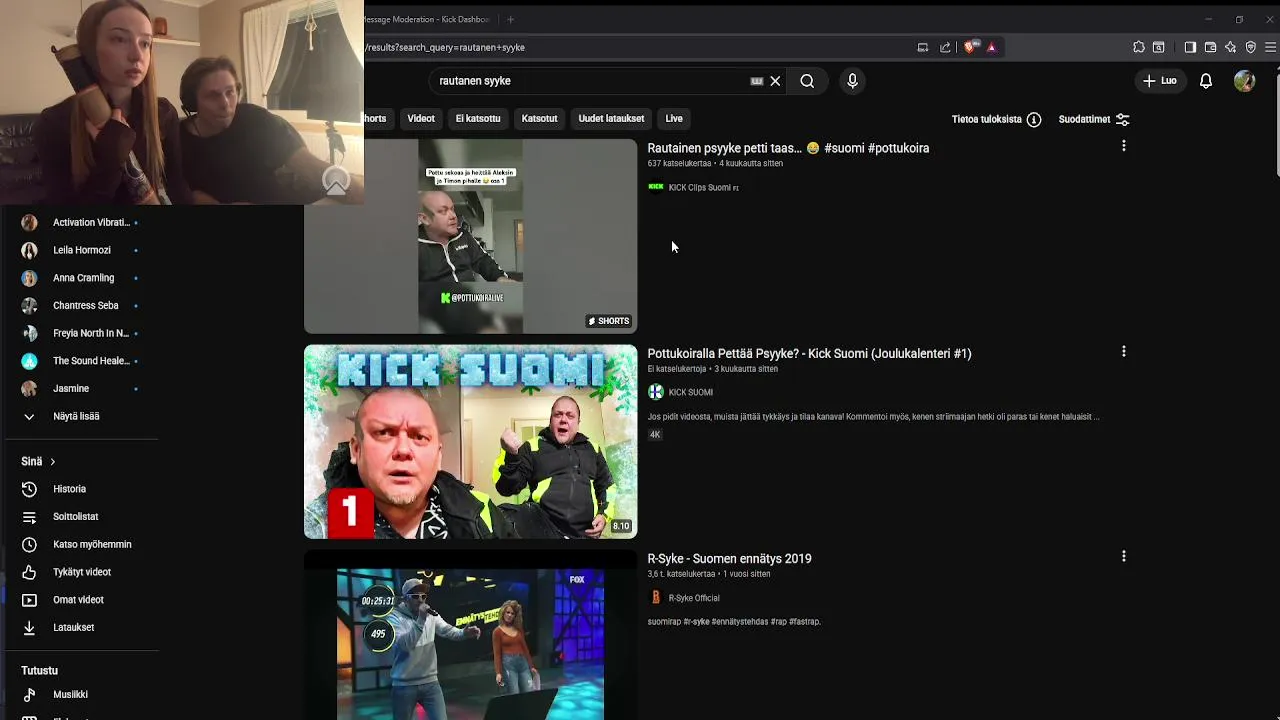Select the Live filter chip
Screen dimensions: 1280x720
(x=674, y=118)
